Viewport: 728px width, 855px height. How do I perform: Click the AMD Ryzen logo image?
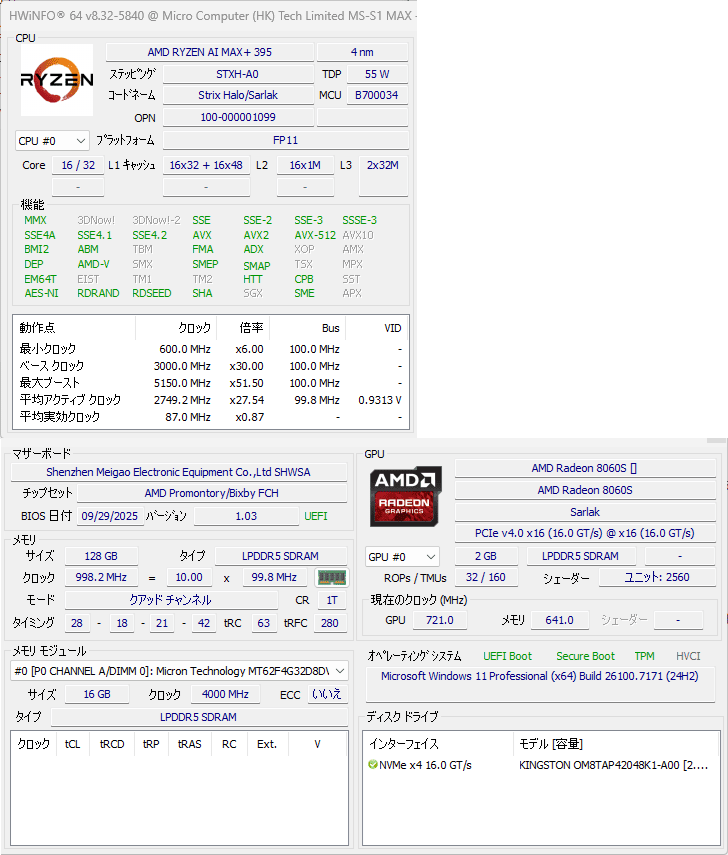click(57, 80)
